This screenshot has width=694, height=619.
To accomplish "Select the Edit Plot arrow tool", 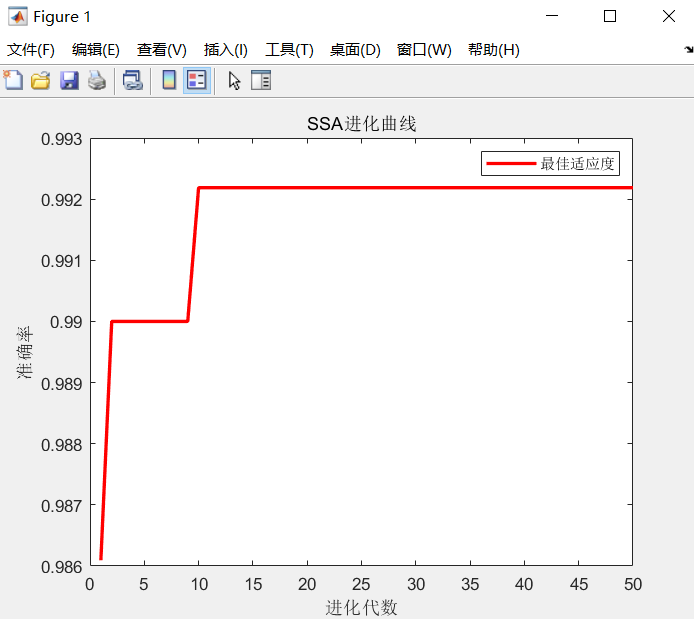I will click(234, 81).
